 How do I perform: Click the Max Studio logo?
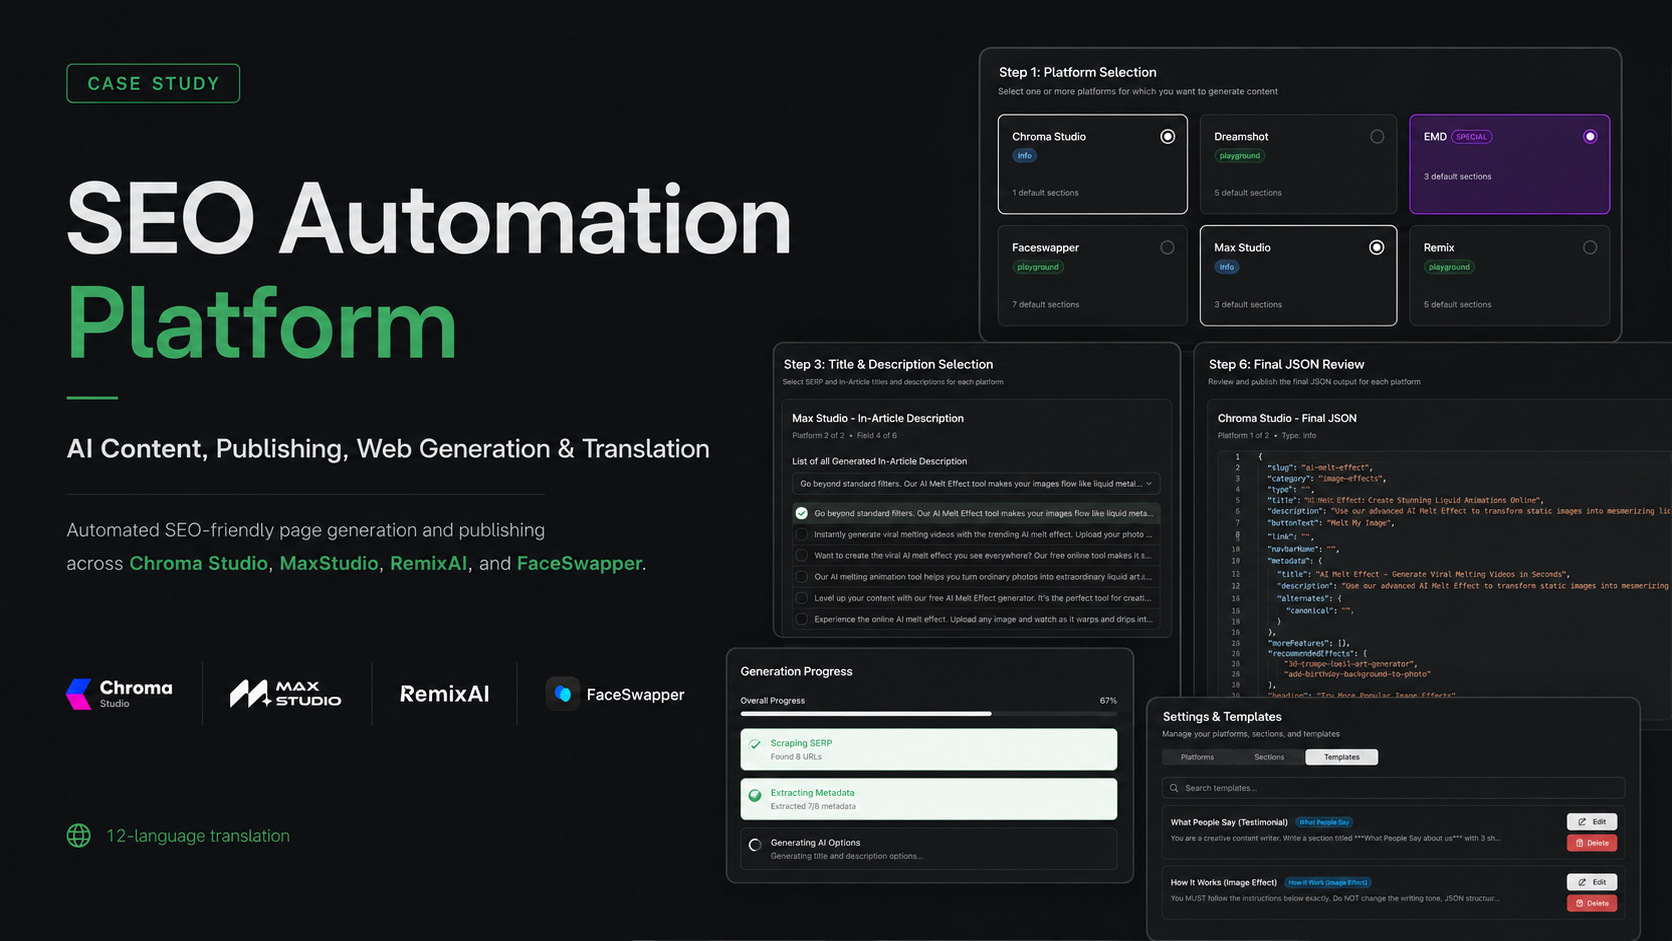[285, 694]
